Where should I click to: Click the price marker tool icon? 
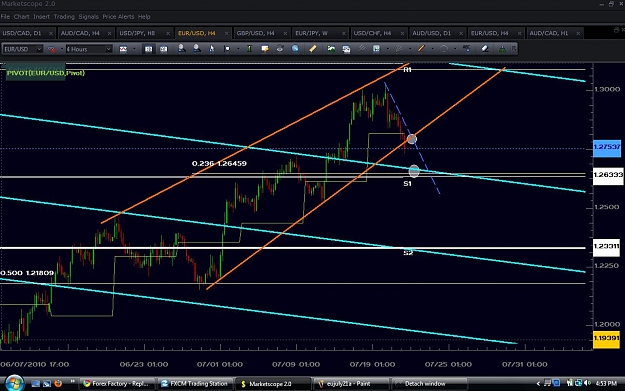click(466, 49)
